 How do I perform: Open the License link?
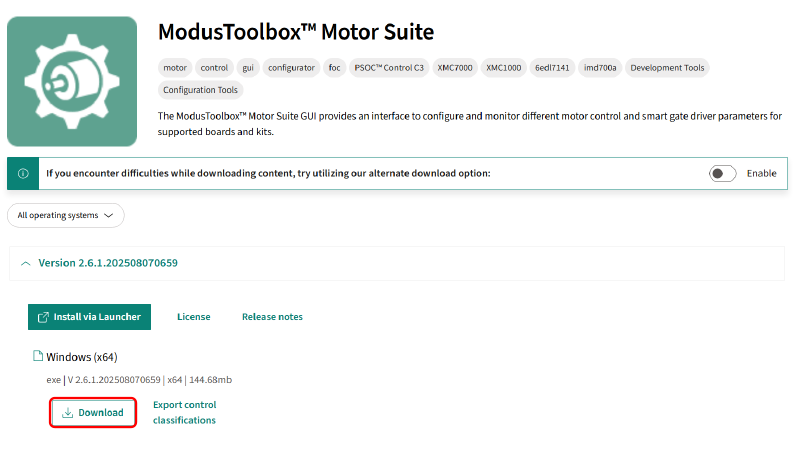(x=194, y=317)
